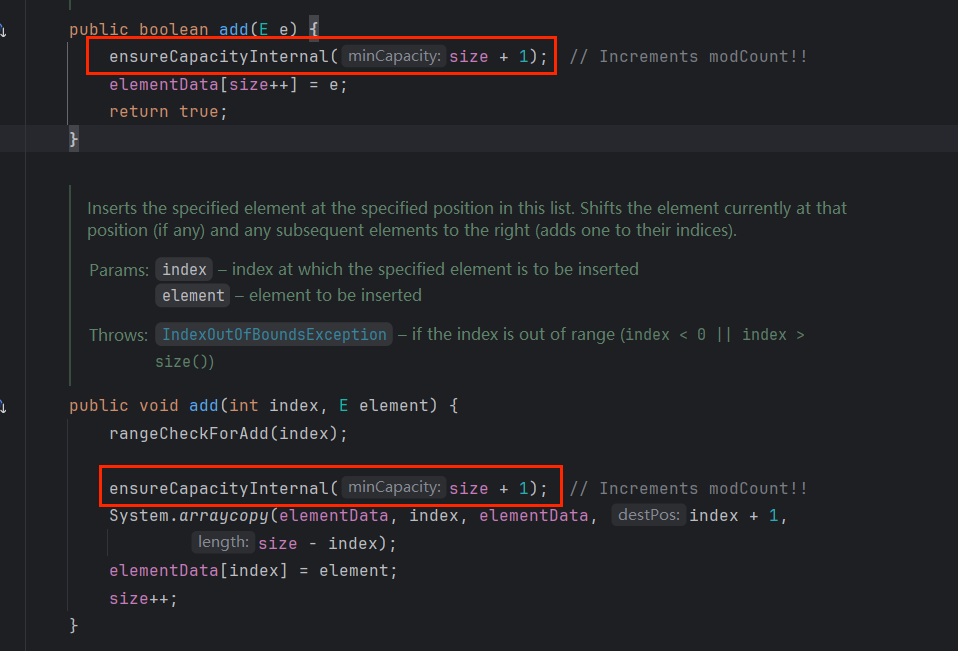Click the add method name in the void add declaration

pyautogui.click(x=203, y=406)
